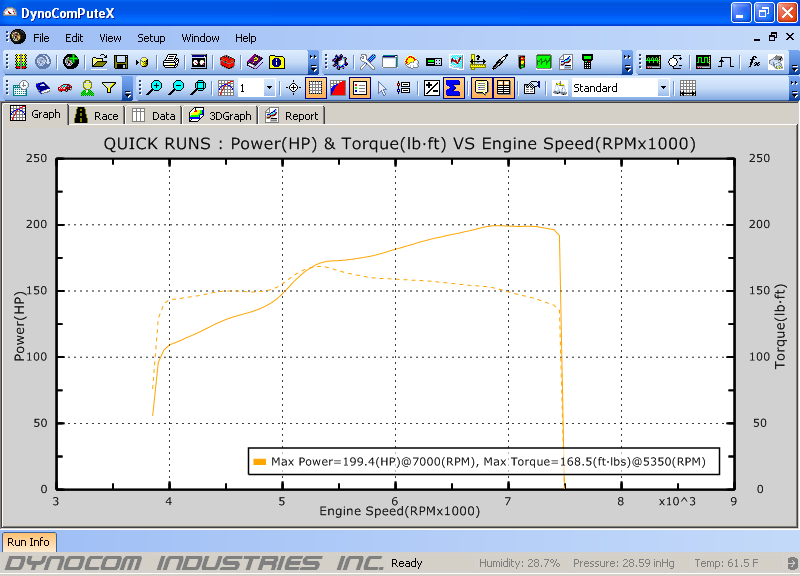Click the open folder icon
Viewport: 800px width, 576px height.
(x=99, y=62)
